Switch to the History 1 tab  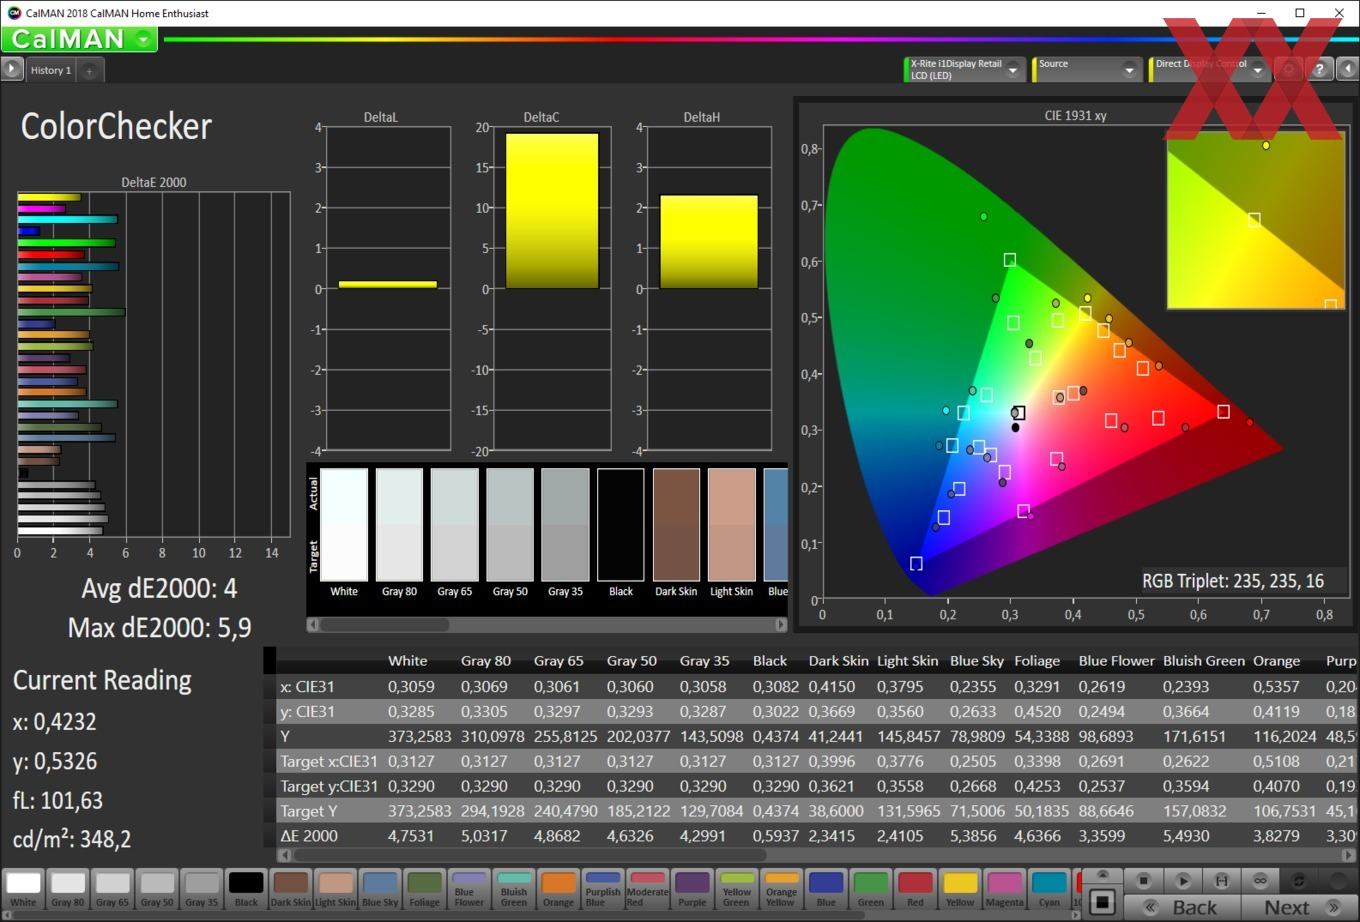50,70
